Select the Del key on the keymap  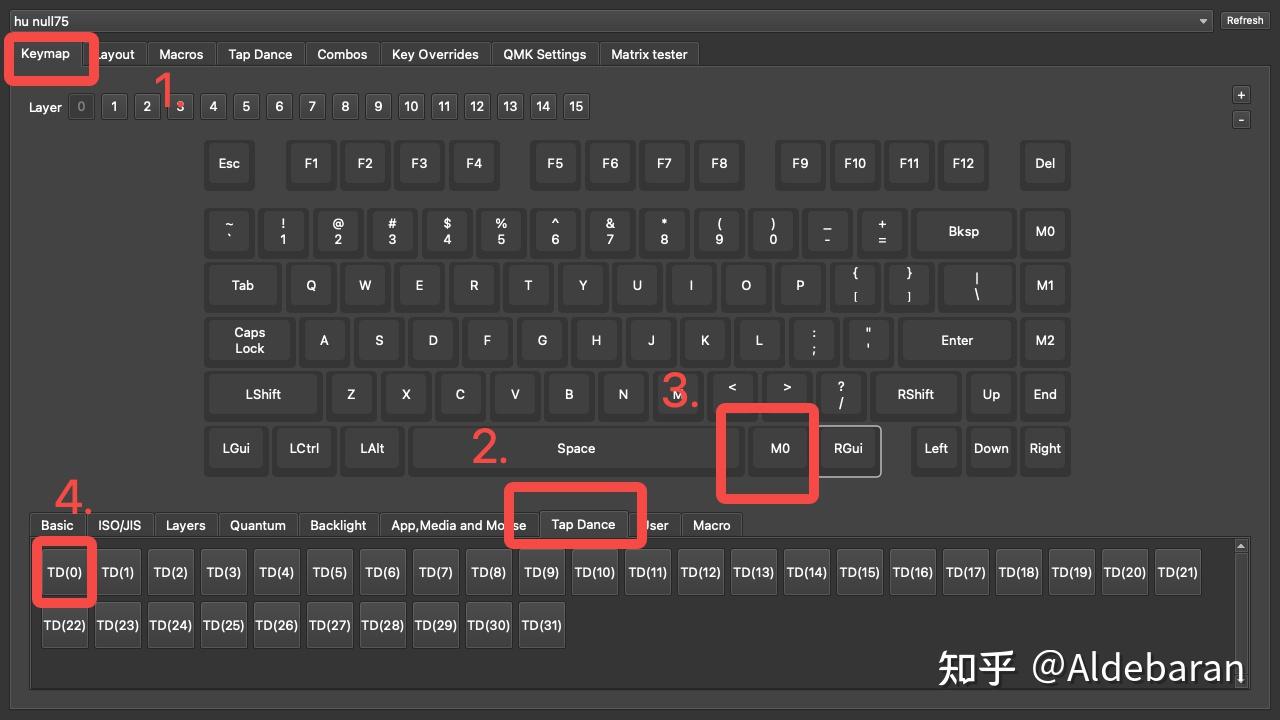1045,163
